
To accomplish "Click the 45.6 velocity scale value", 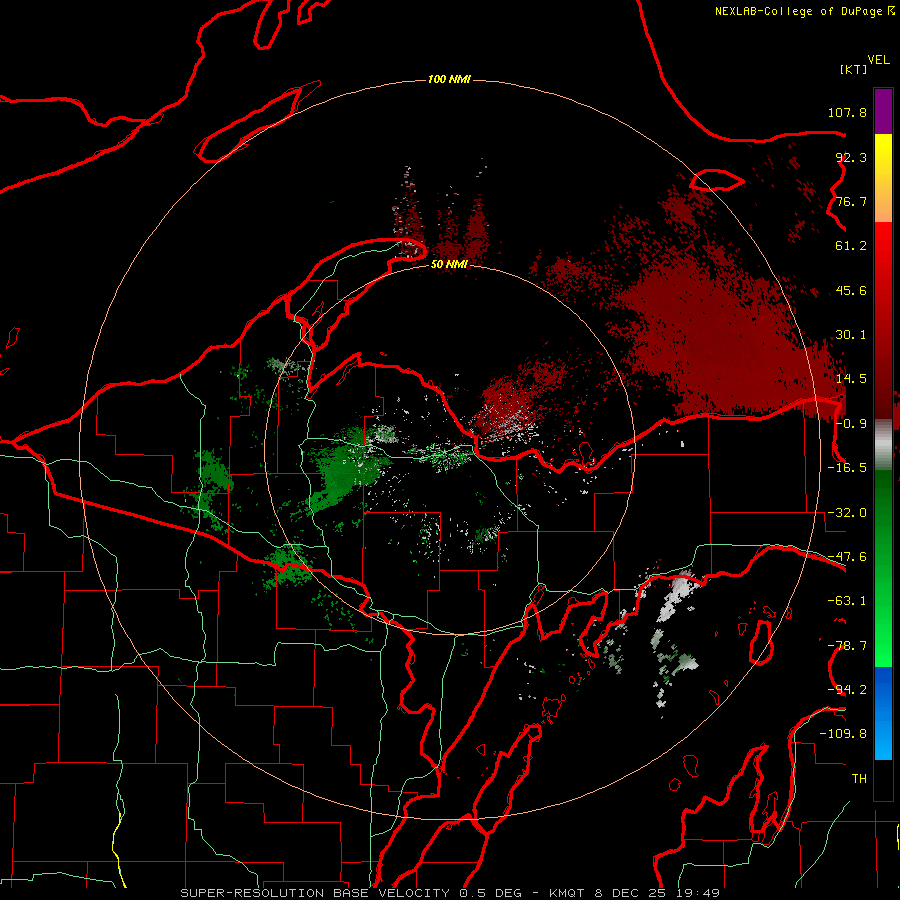I will 851,290.
